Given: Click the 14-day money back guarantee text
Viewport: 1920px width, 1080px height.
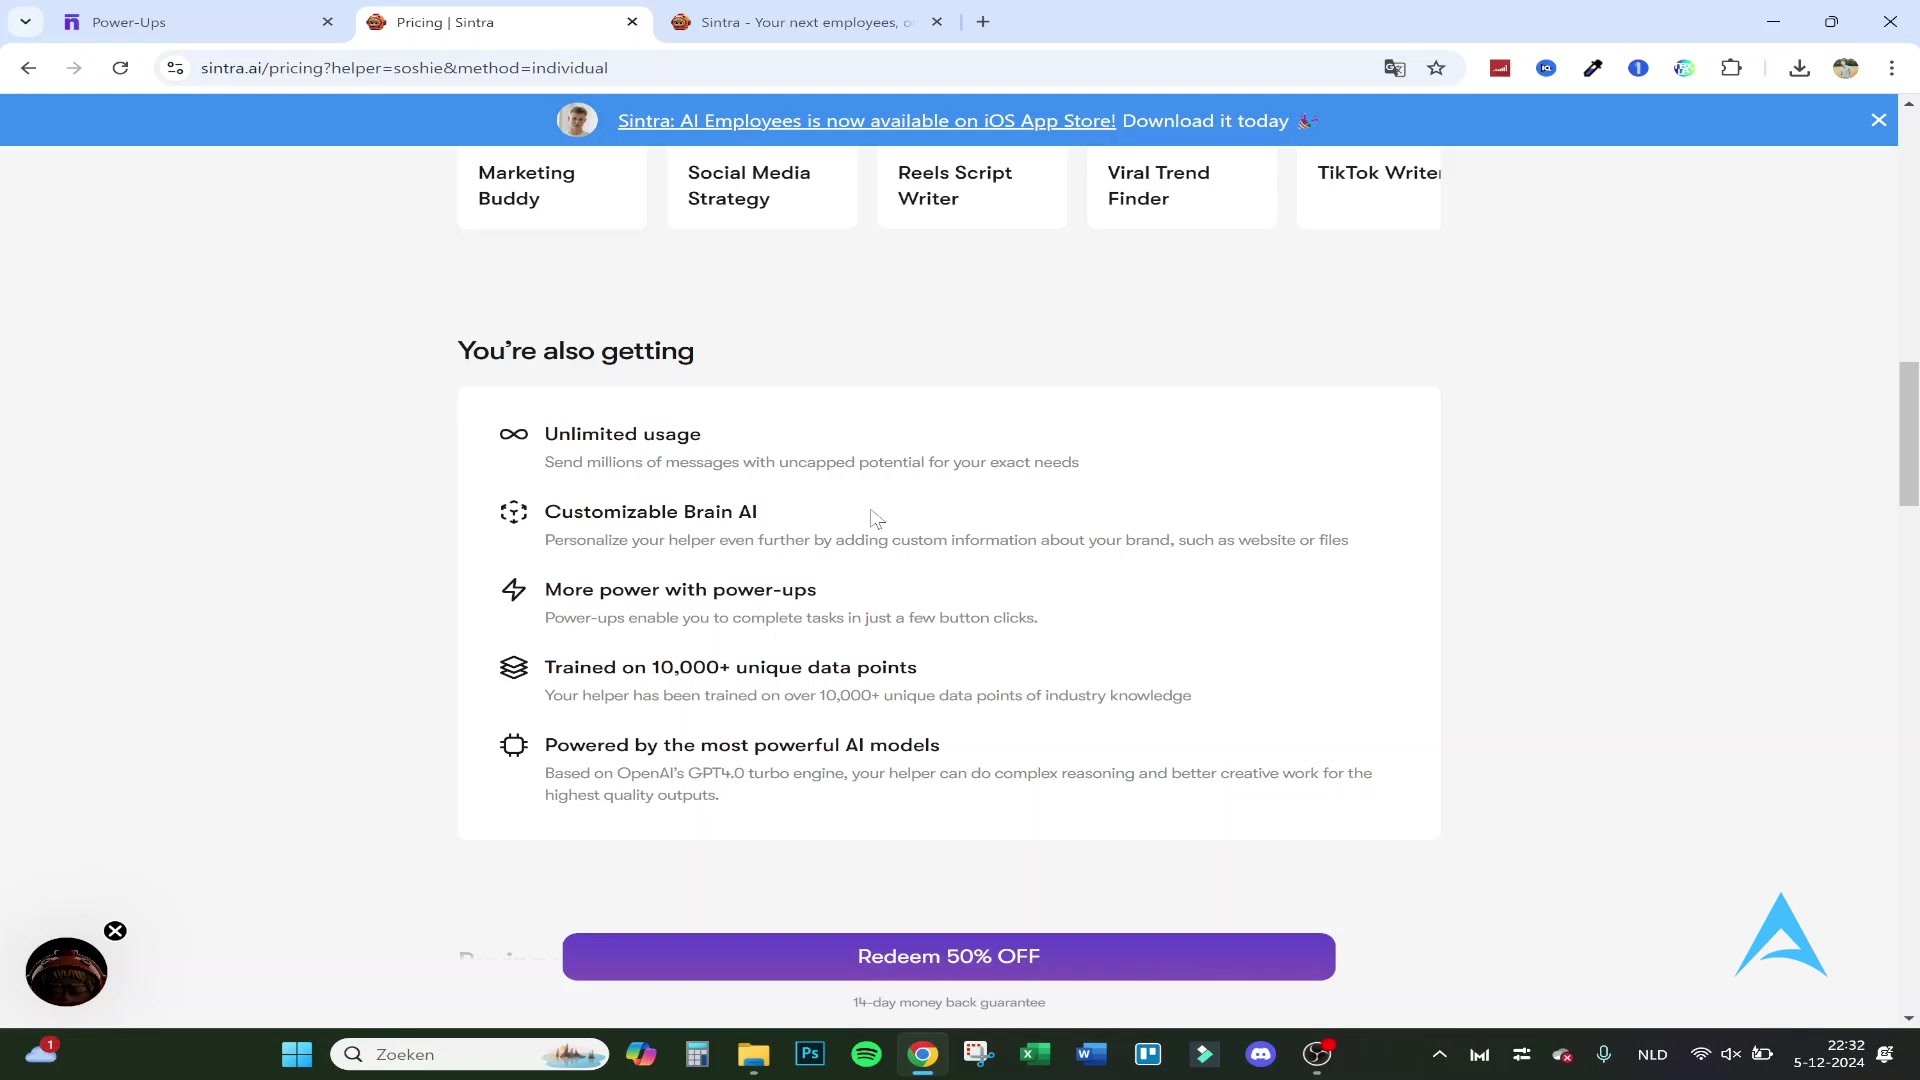Looking at the screenshot, I should coord(948,1003).
